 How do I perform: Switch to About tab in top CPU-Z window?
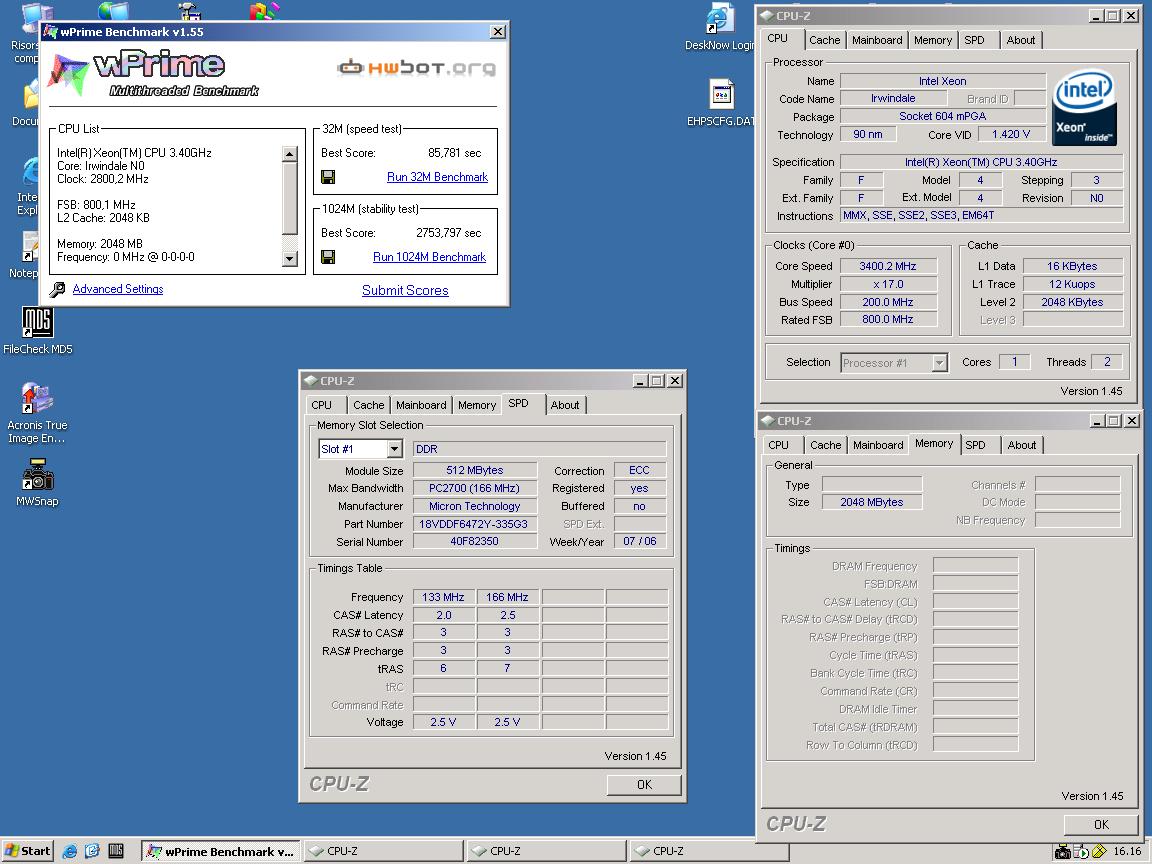1020,40
